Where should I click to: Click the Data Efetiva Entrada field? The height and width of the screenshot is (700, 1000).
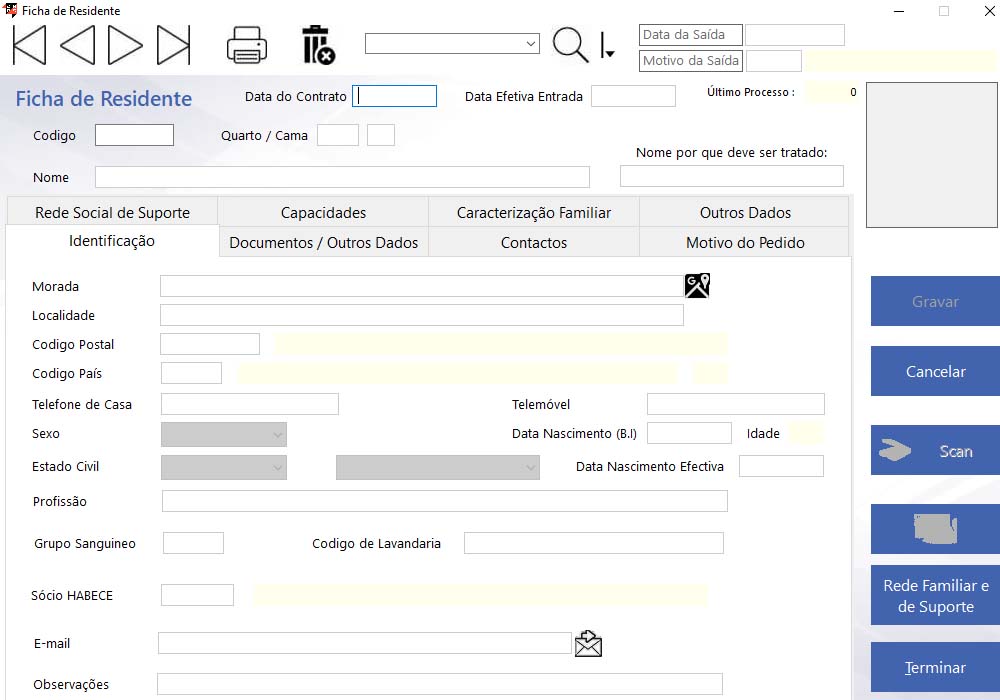coord(633,96)
